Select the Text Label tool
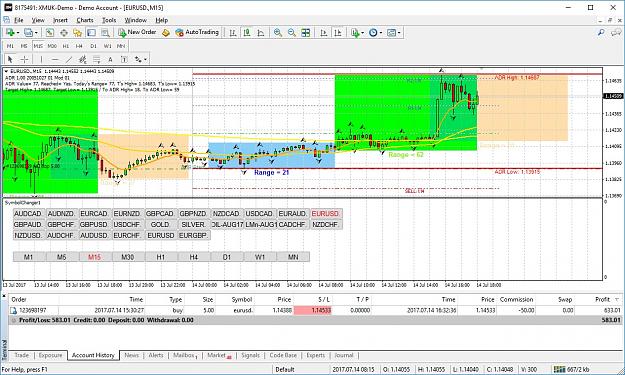 point(124,59)
